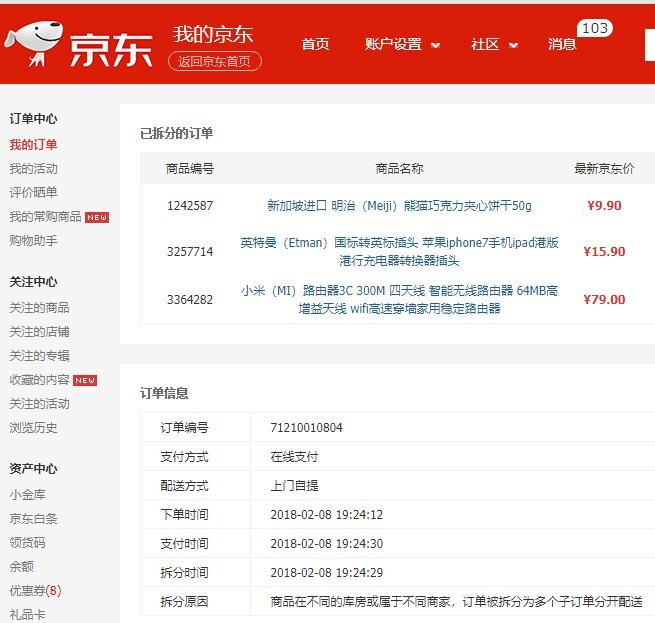Open 小金库 sidebar link
The width and height of the screenshot is (655, 623).
(28, 495)
